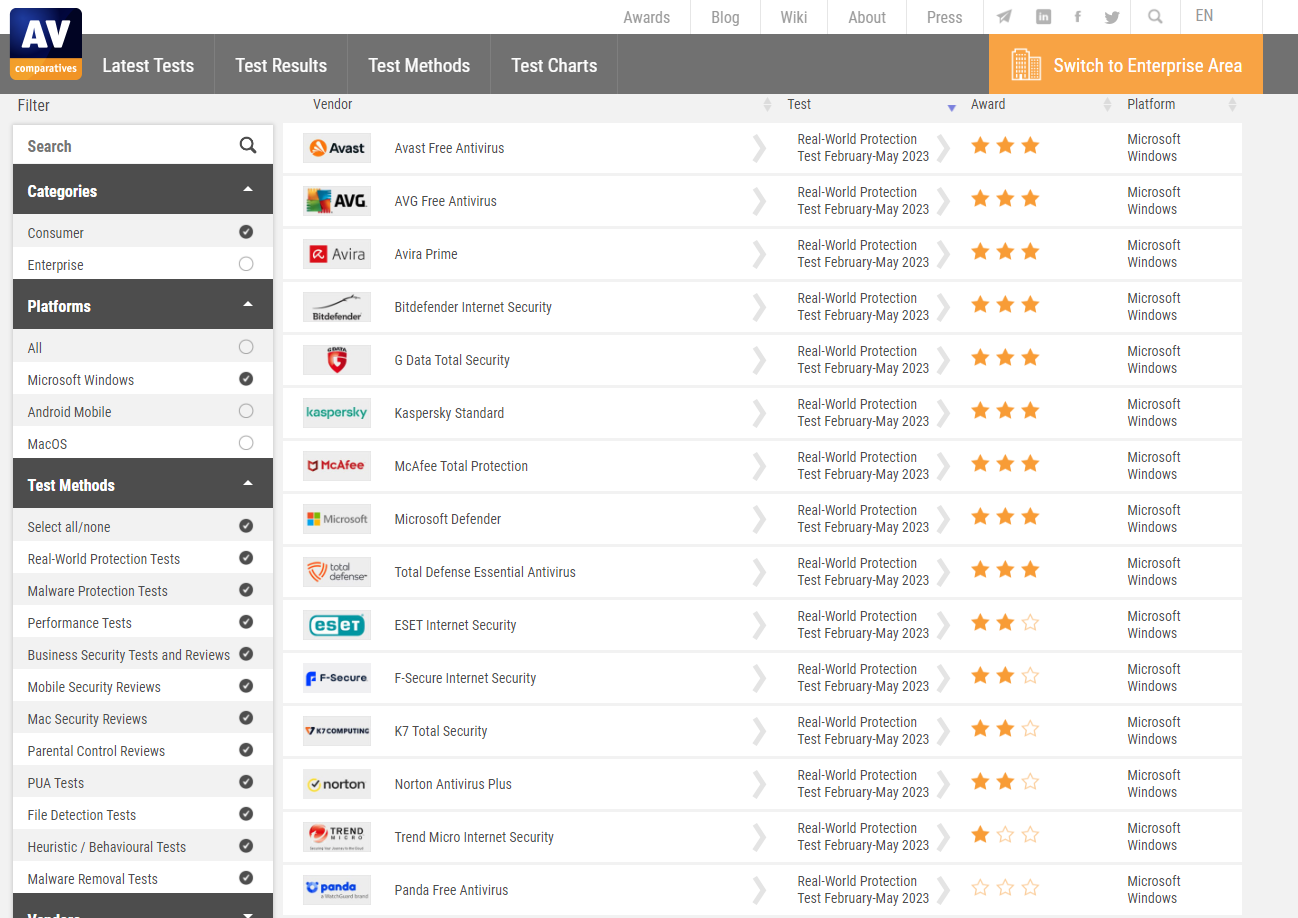1298x918 pixels.
Task: Visit the LinkedIn page icon
Action: 1043,17
